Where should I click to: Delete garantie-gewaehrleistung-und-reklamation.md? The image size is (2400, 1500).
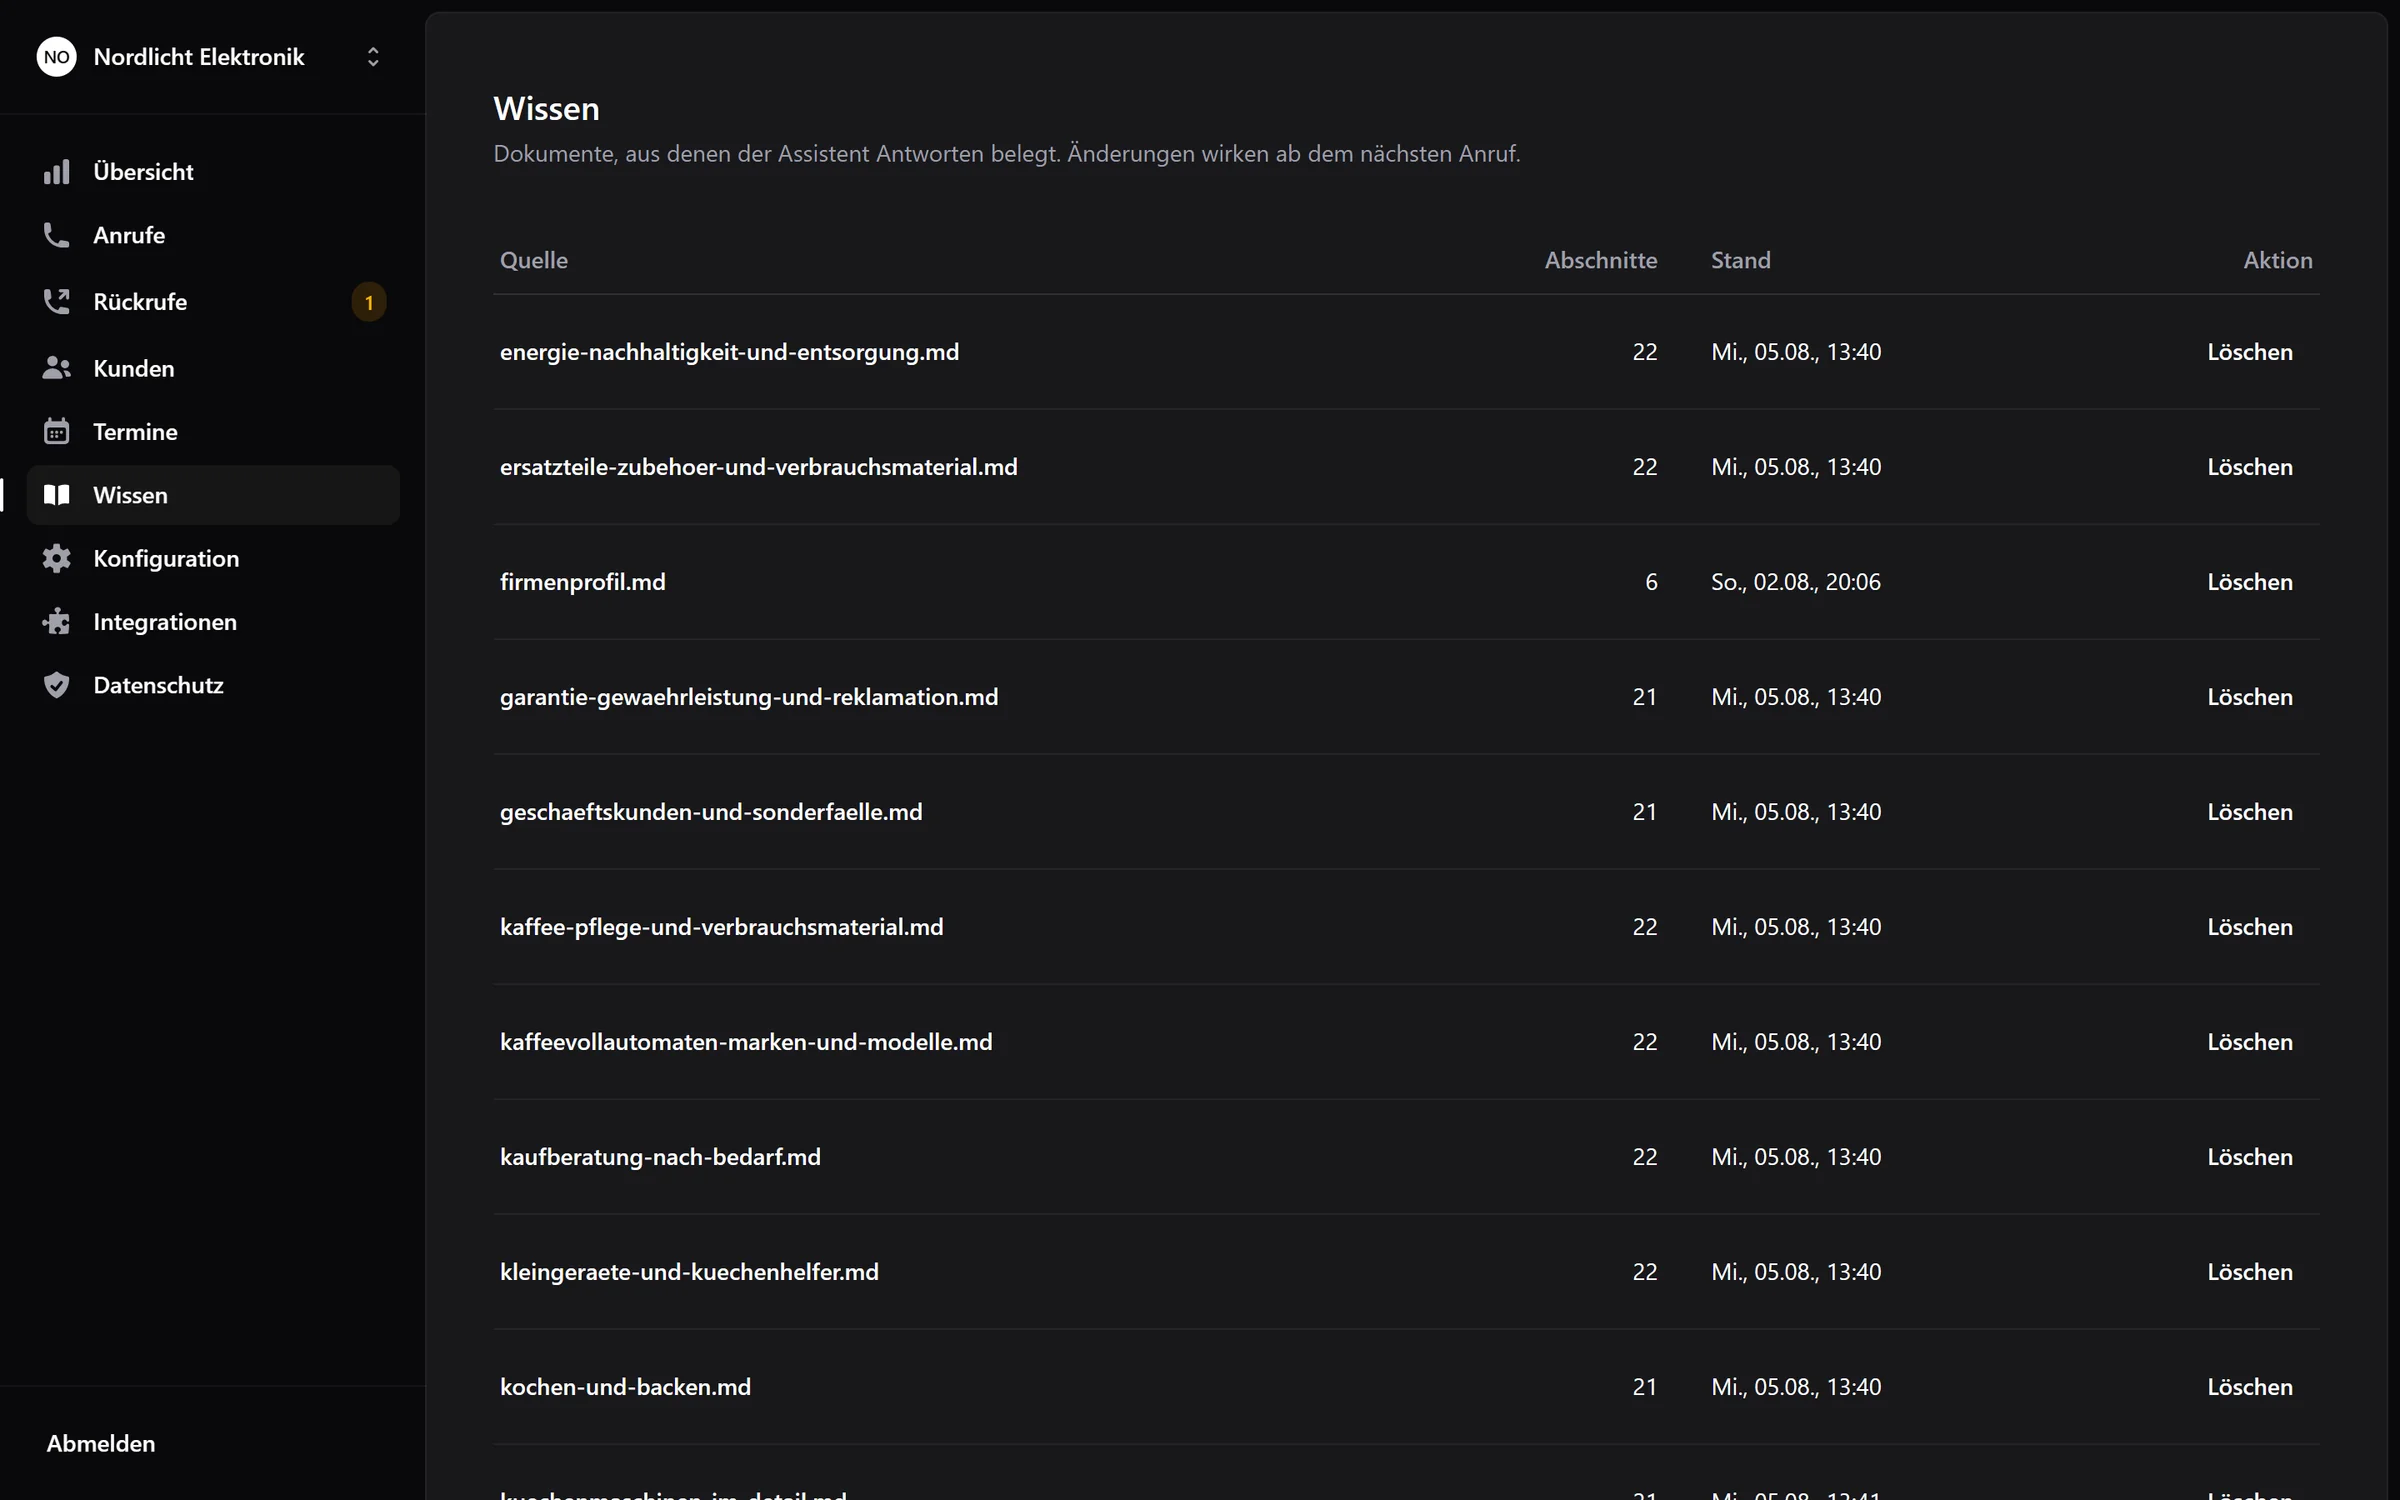coord(2250,697)
